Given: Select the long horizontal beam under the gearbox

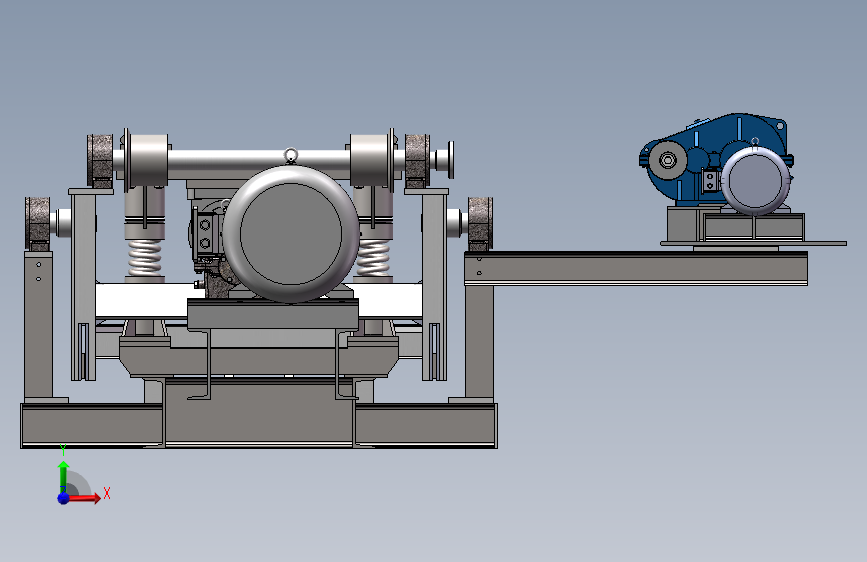Looking at the screenshot, I should tap(636, 268).
